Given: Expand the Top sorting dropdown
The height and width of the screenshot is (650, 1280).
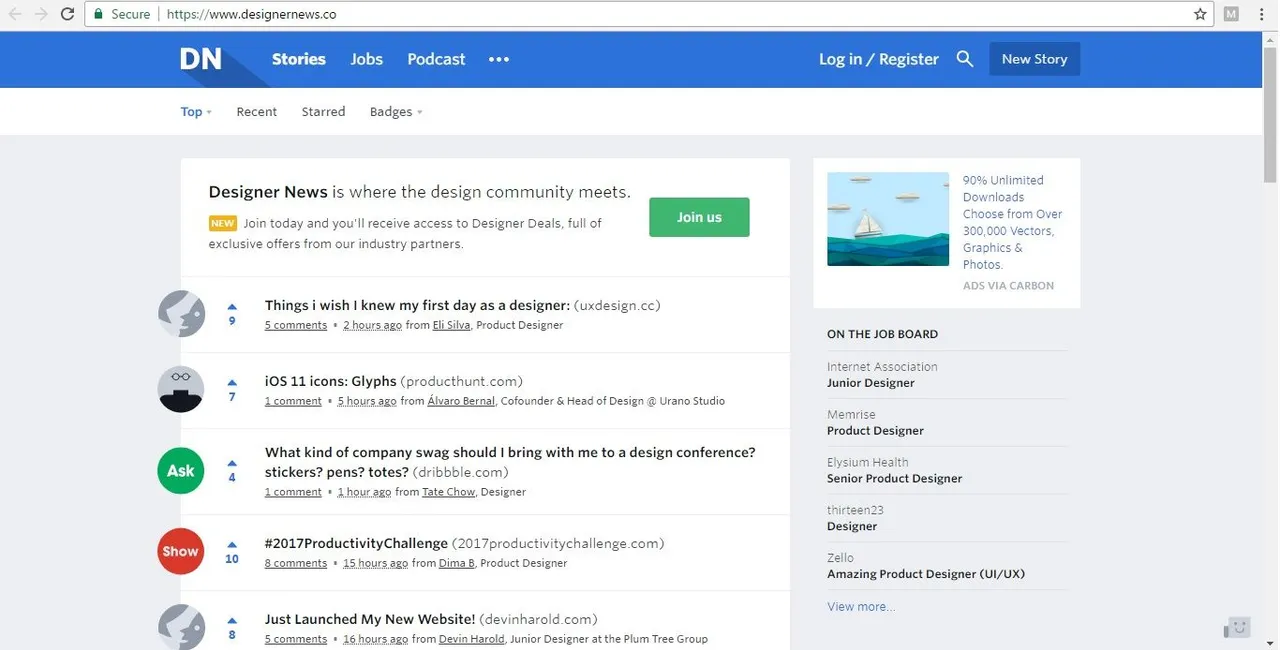Looking at the screenshot, I should [x=196, y=112].
